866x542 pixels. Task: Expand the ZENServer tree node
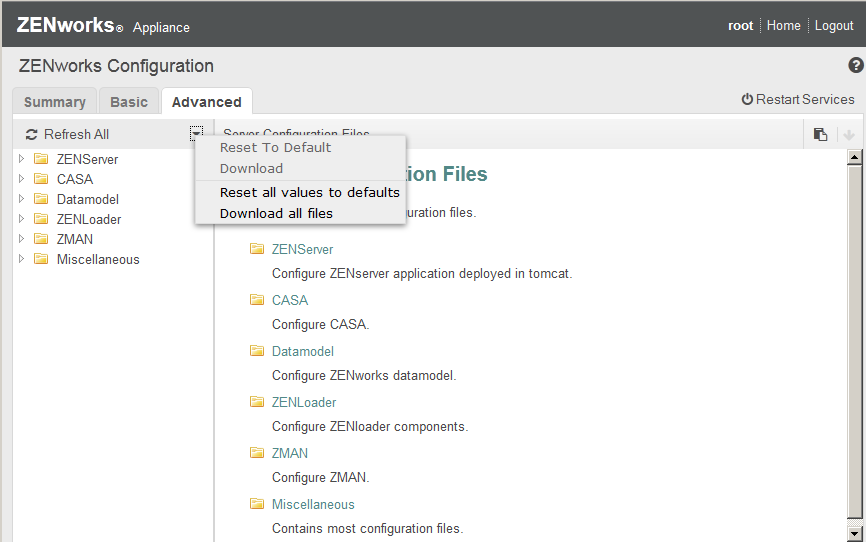pos(21,159)
